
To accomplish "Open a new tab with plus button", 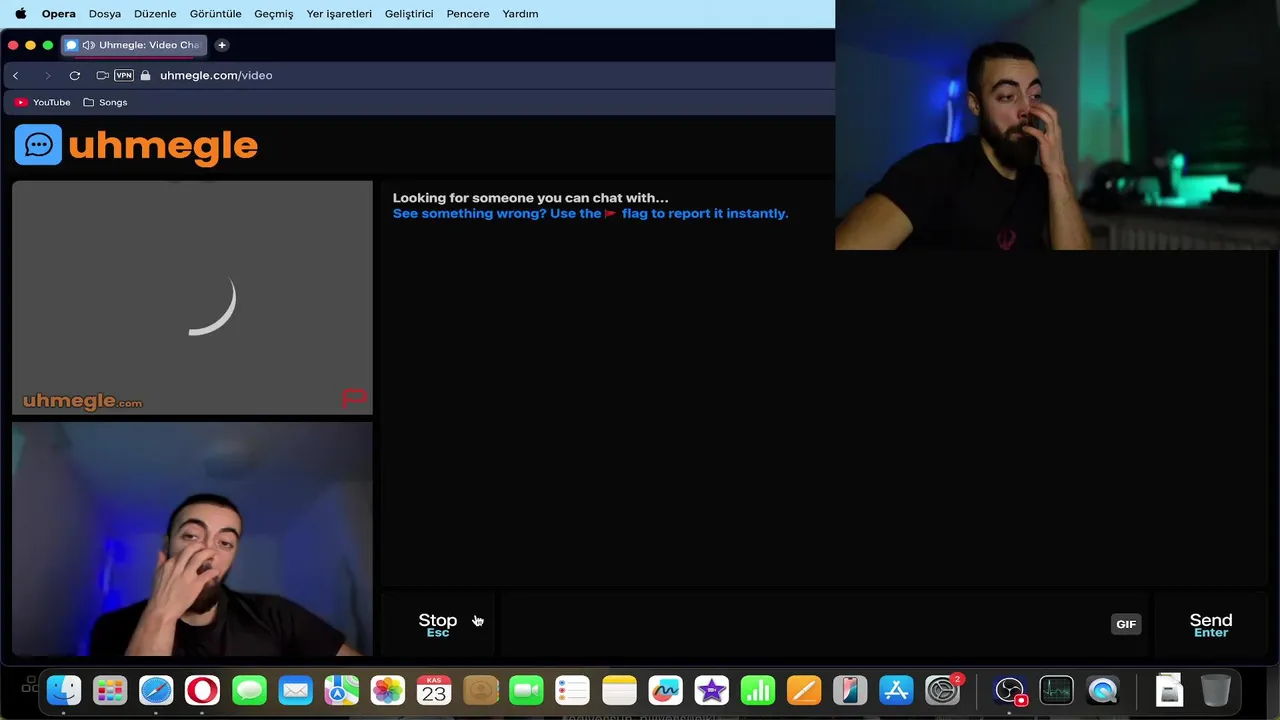I will (x=222, y=45).
